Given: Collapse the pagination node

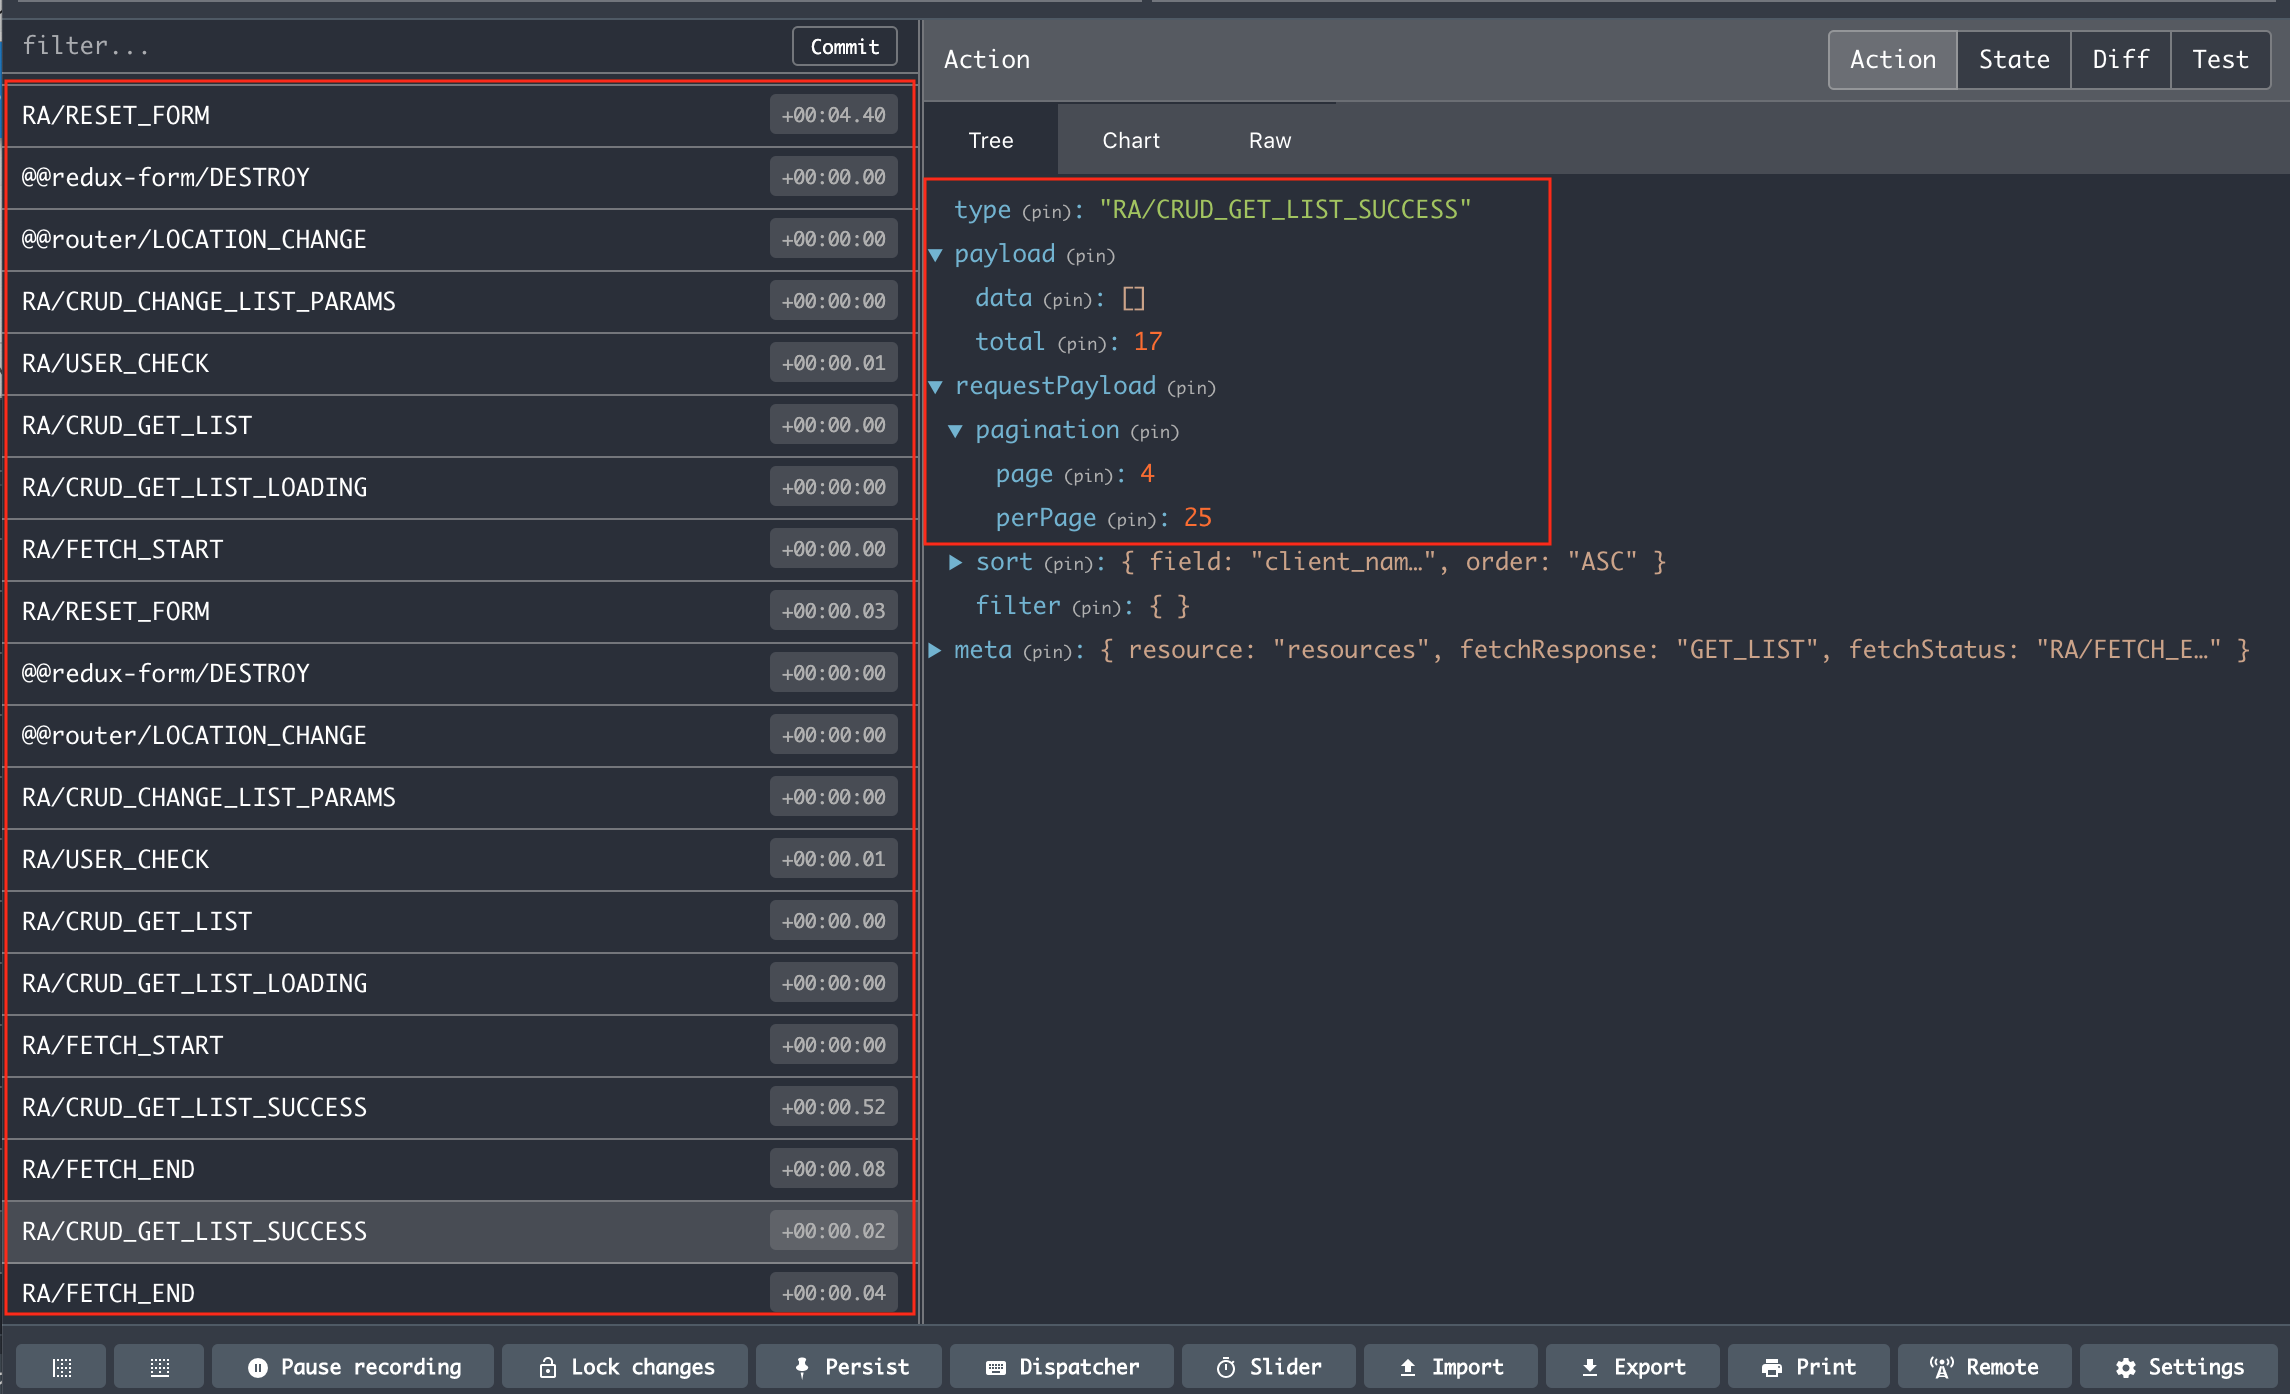Looking at the screenshot, I should click(x=958, y=430).
